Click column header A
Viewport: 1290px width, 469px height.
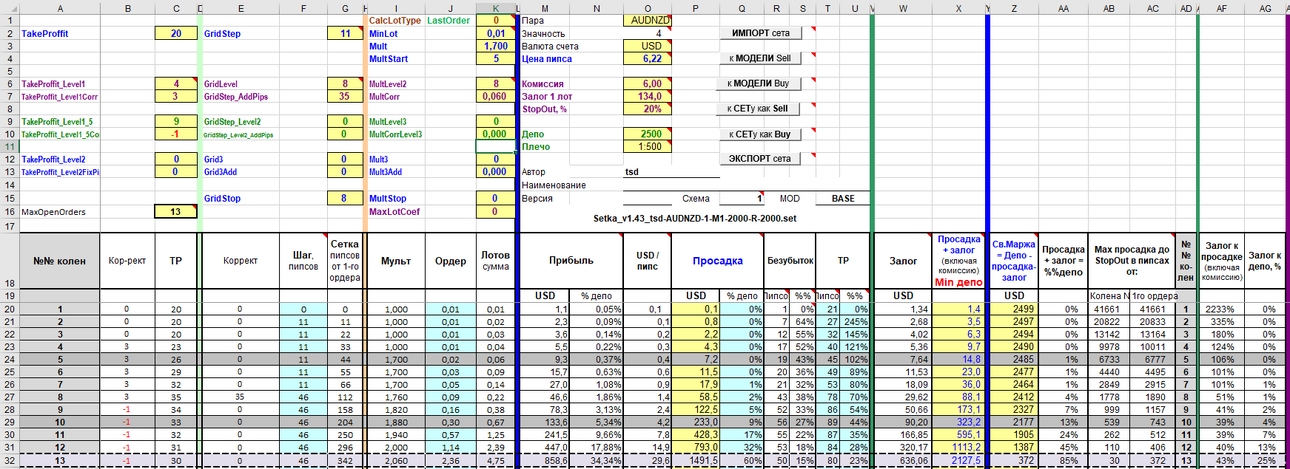[60, 7]
